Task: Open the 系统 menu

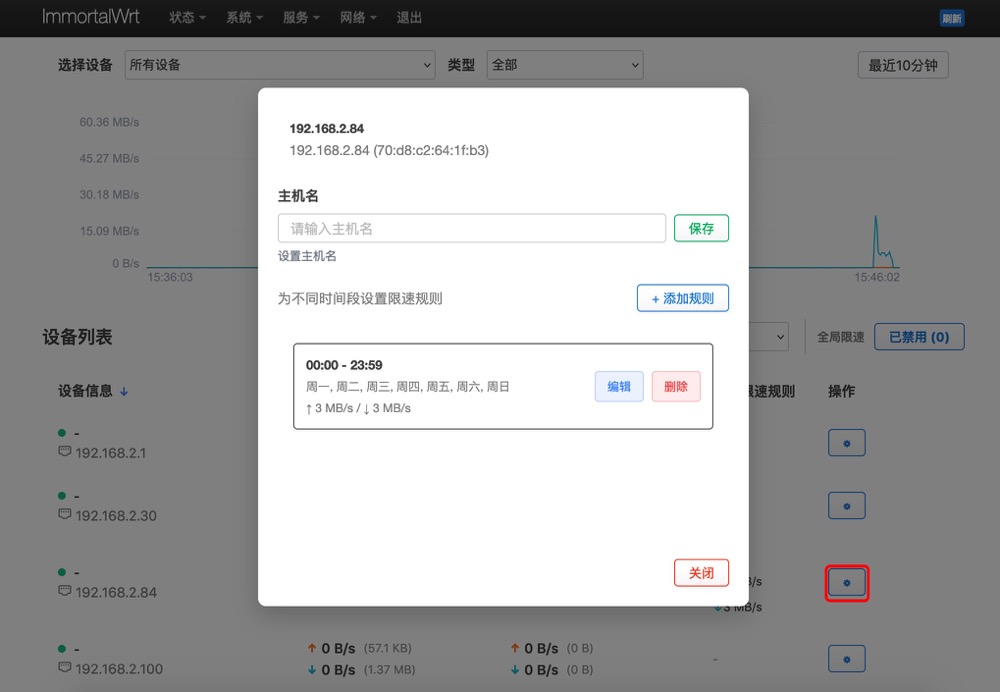Action: point(244,18)
